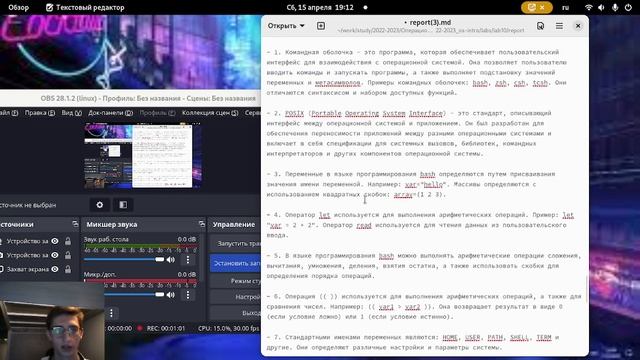The width and height of the screenshot is (640, 360).
Task: Switch keyboard layout via ru indicator
Action: point(565,7)
